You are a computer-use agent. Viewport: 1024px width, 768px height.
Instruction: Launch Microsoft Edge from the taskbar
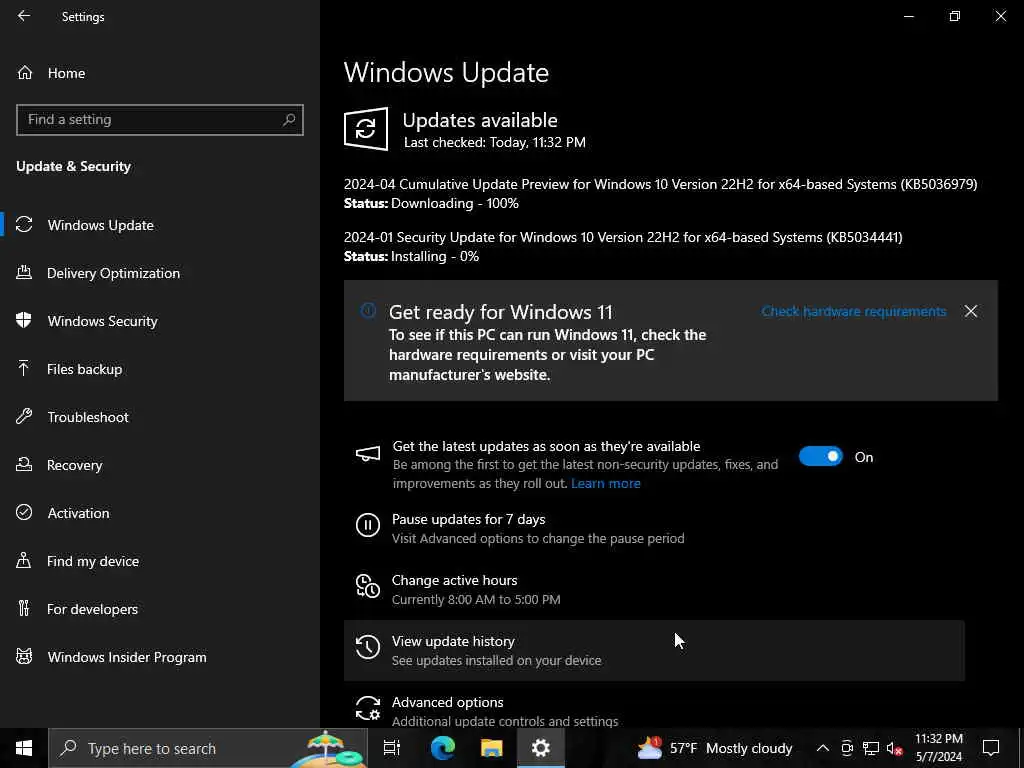442,748
